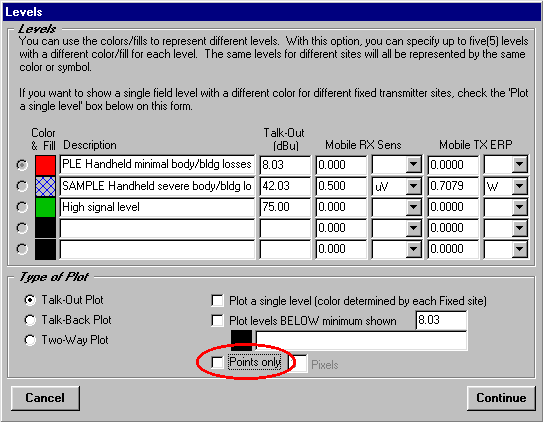Image resolution: width=543 pixels, height=422 pixels.
Task: Click the Continue button
Action: click(501, 398)
